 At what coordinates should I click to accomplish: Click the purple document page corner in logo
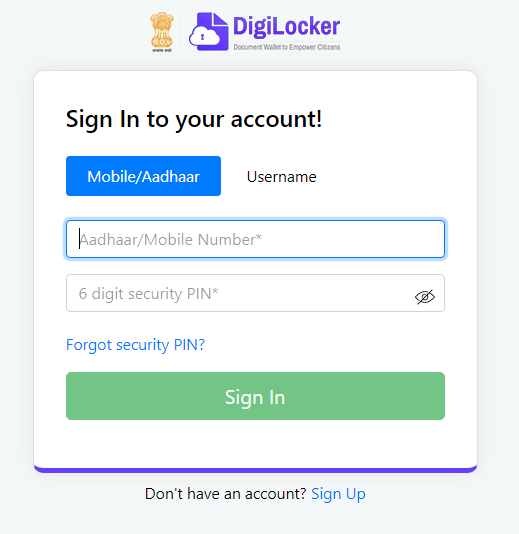click(220, 20)
